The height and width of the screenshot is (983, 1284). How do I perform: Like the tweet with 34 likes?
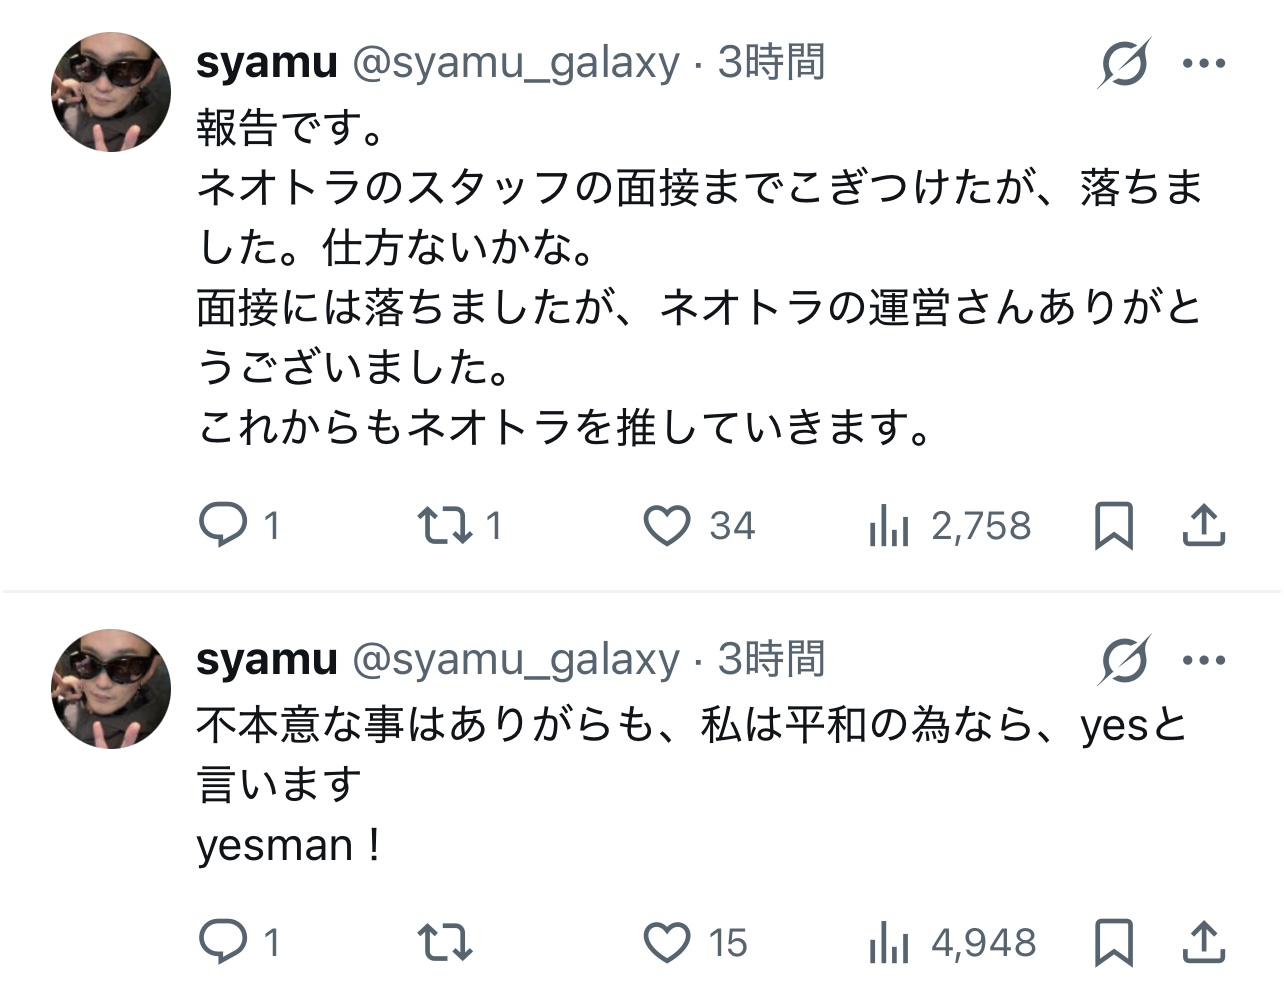[x=667, y=526]
